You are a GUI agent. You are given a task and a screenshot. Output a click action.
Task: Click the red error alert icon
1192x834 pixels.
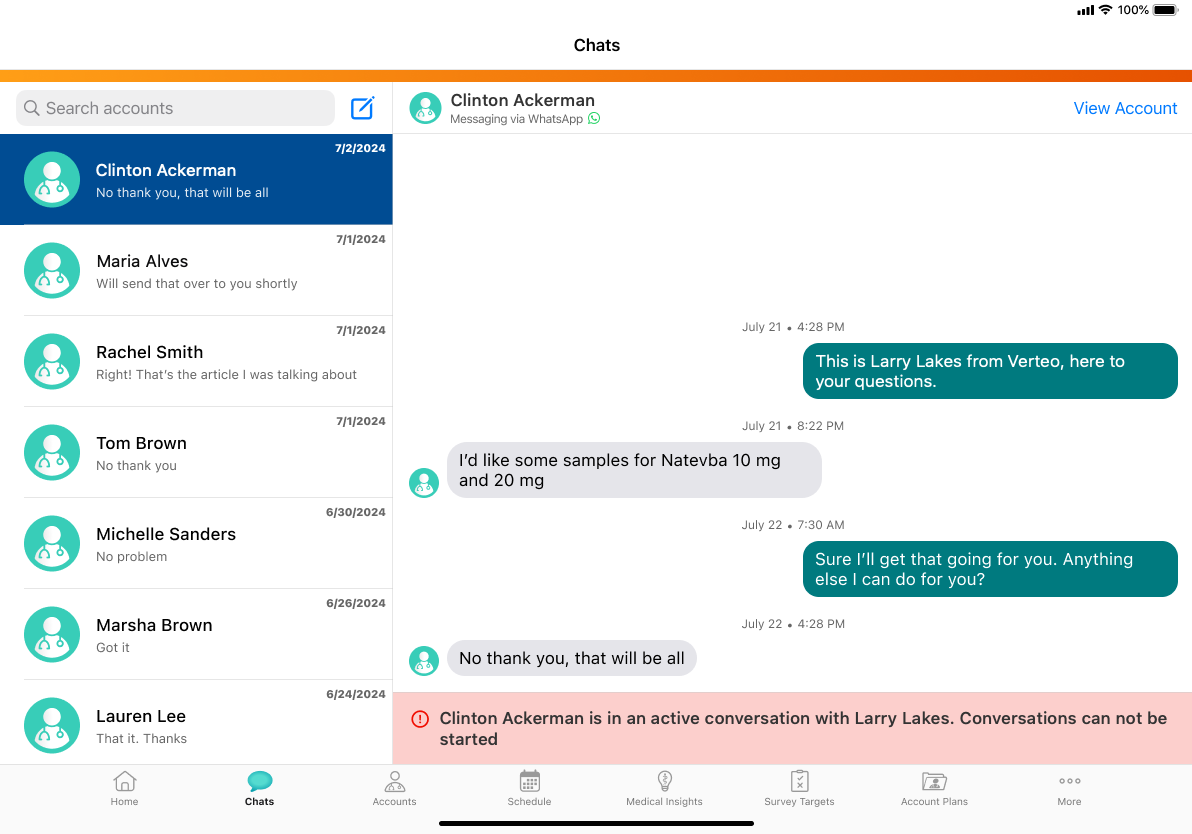(x=420, y=718)
